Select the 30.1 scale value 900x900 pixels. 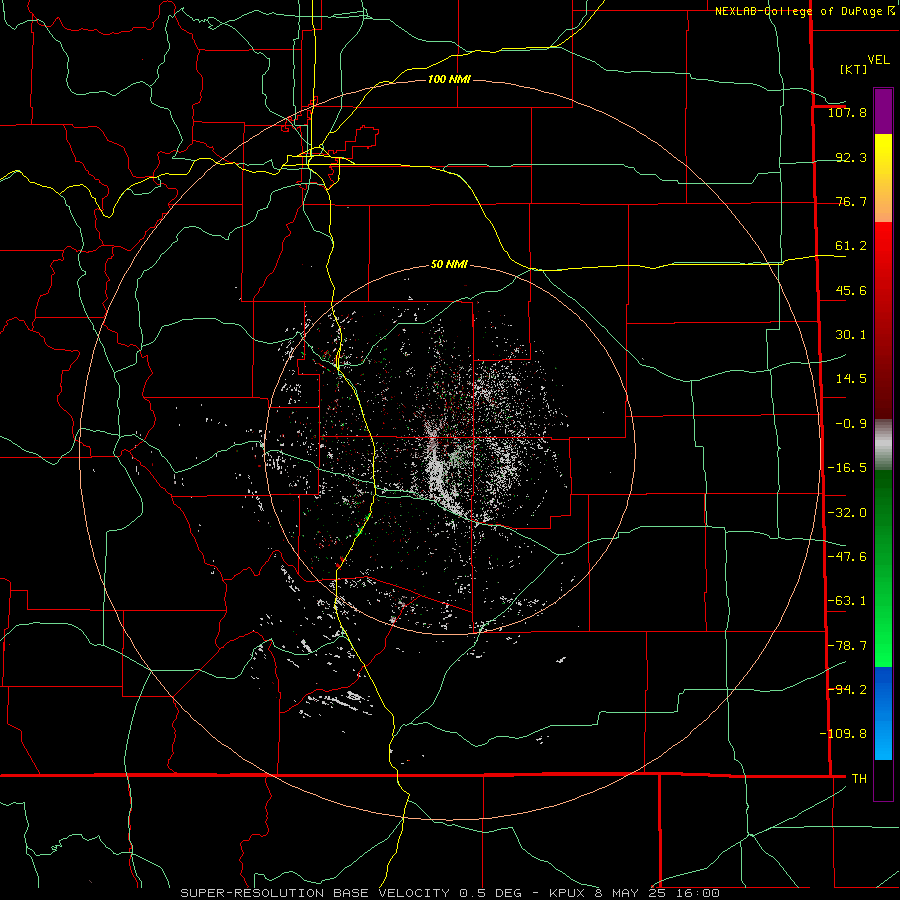pyautogui.click(x=851, y=335)
